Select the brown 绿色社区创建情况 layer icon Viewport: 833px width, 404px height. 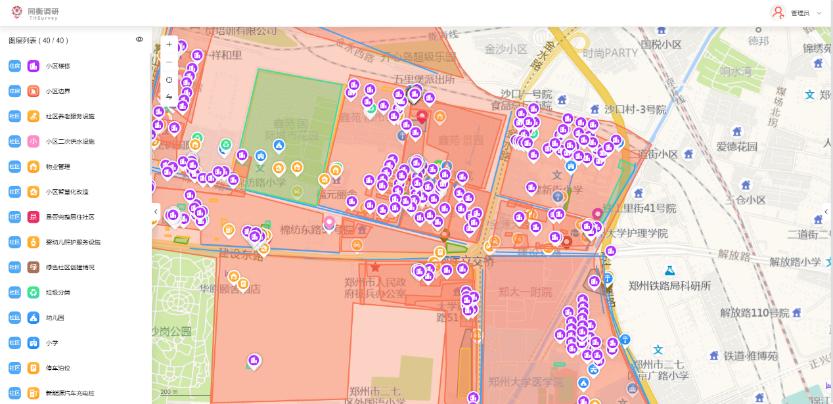point(33,267)
